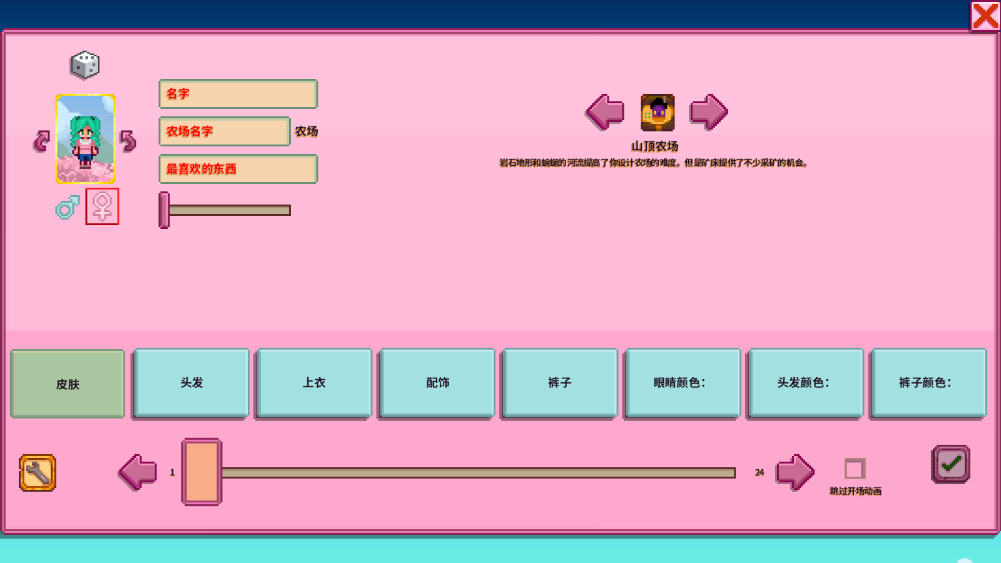Open the wrench advanced options icon

point(38,473)
